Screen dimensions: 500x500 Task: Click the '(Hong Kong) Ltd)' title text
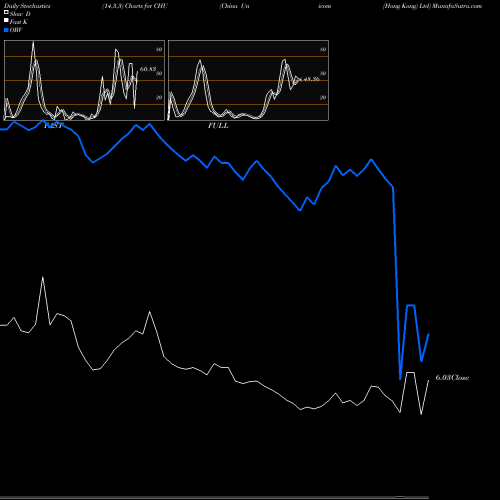tap(407, 6)
